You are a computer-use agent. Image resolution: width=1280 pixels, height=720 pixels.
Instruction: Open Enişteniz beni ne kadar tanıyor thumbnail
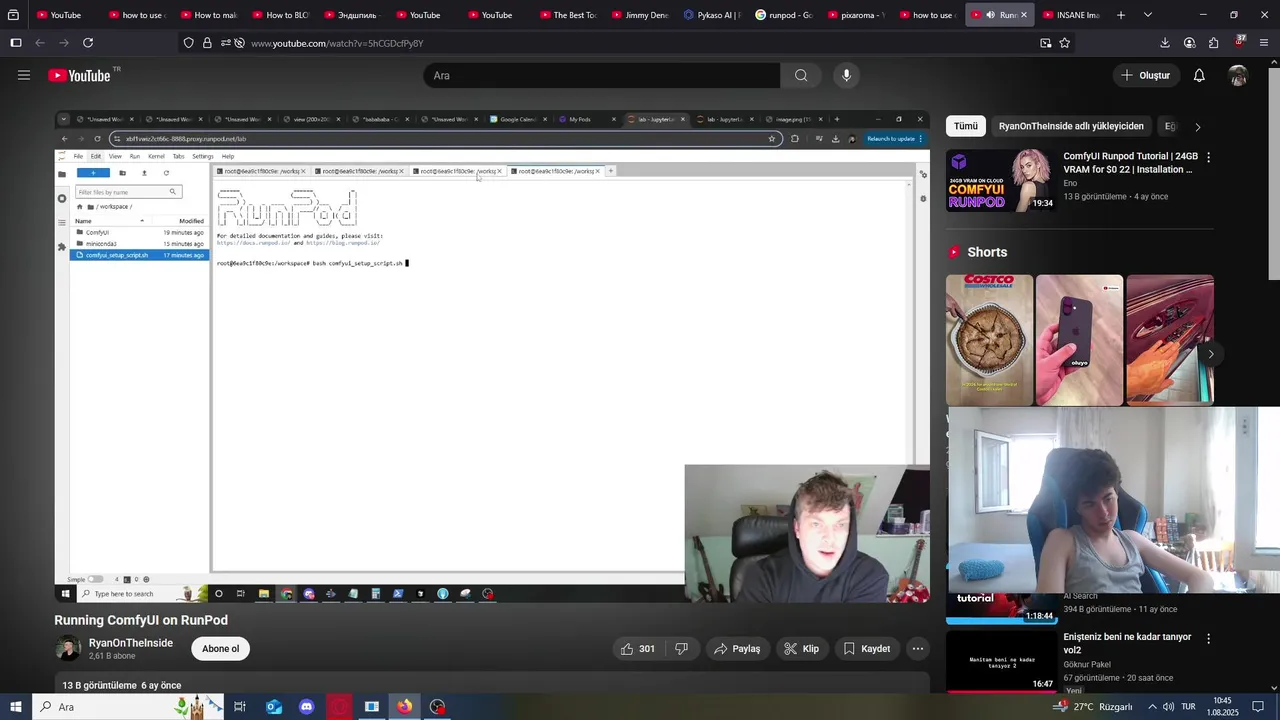pos(1000,661)
